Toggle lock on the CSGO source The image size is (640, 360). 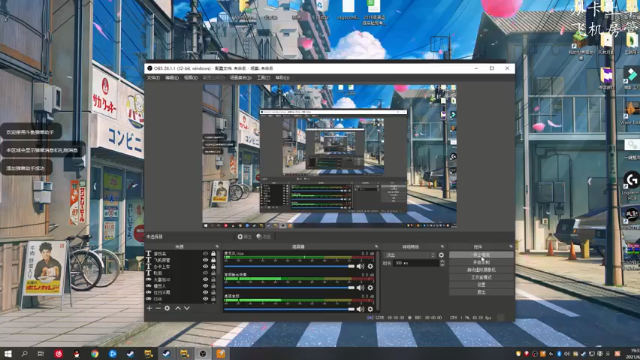(x=213, y=299)
